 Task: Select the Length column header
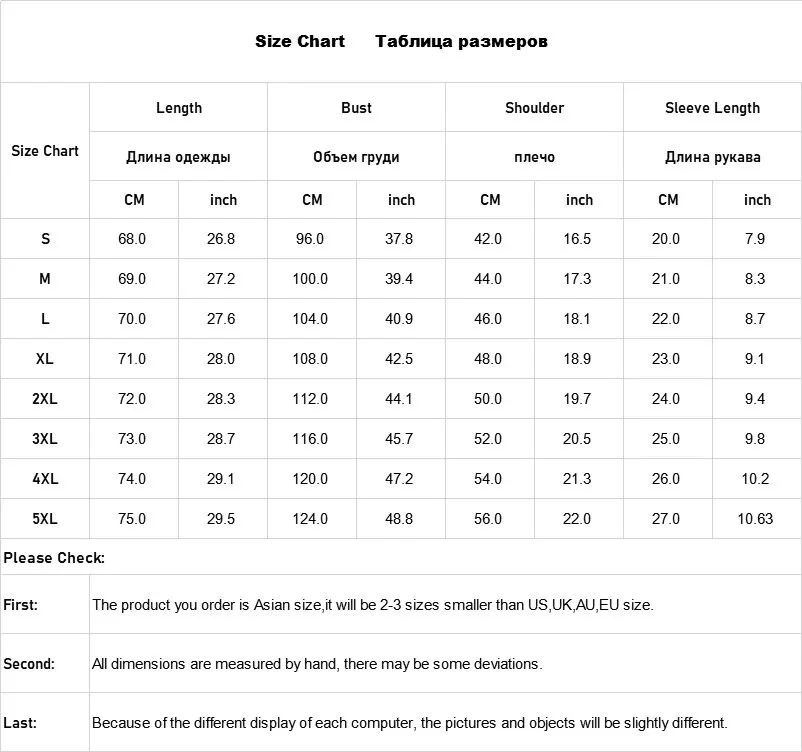coord(179,108)
